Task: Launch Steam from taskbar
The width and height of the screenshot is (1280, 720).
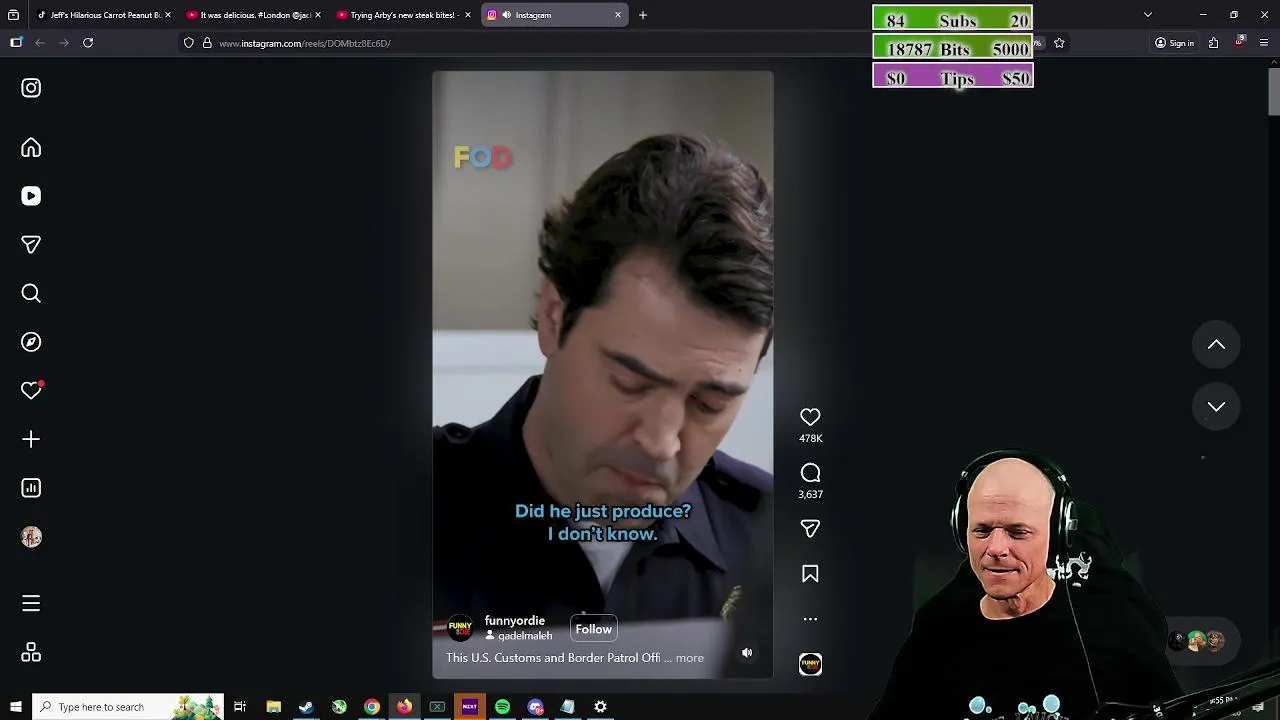Action: [x=306, y=707]
